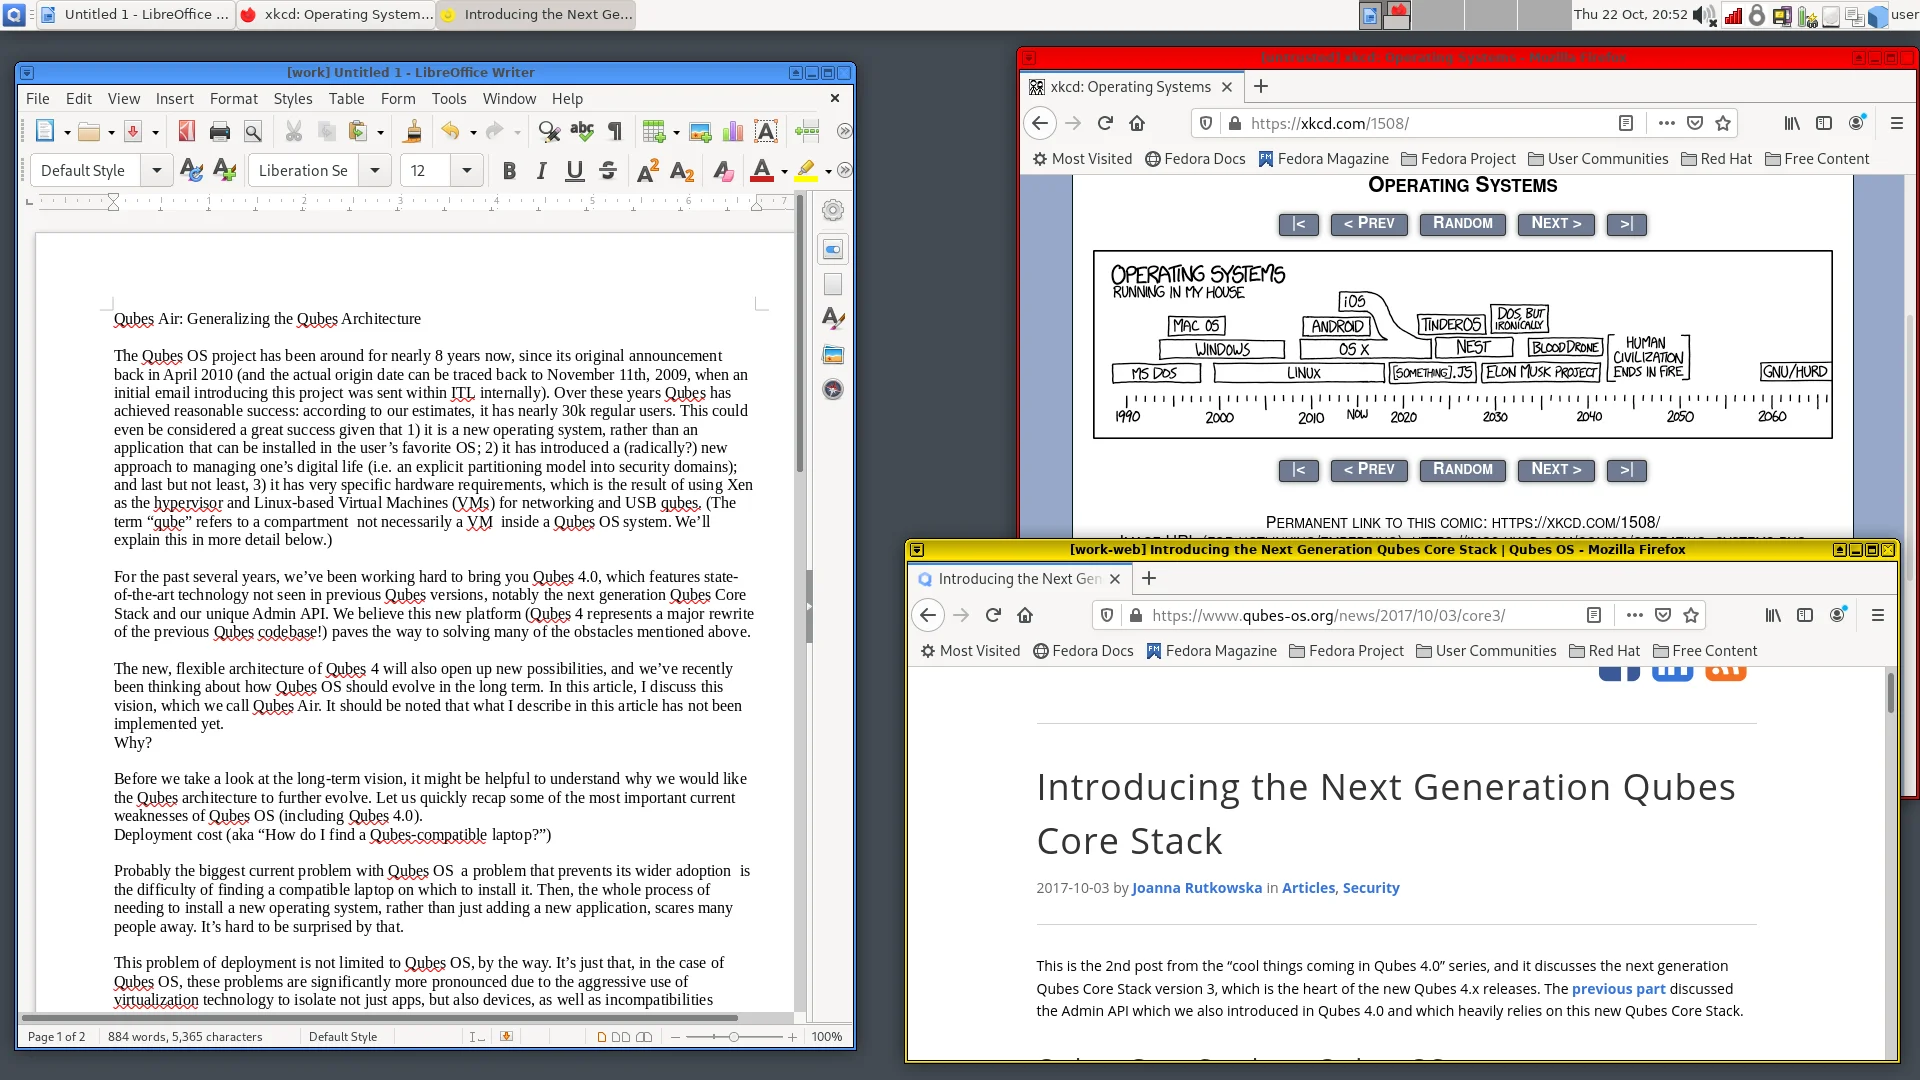Open new tab in xkcd Firefox window
Image resolution: width=1920 pixels, height=1080 pixels.
(1261, 87)
